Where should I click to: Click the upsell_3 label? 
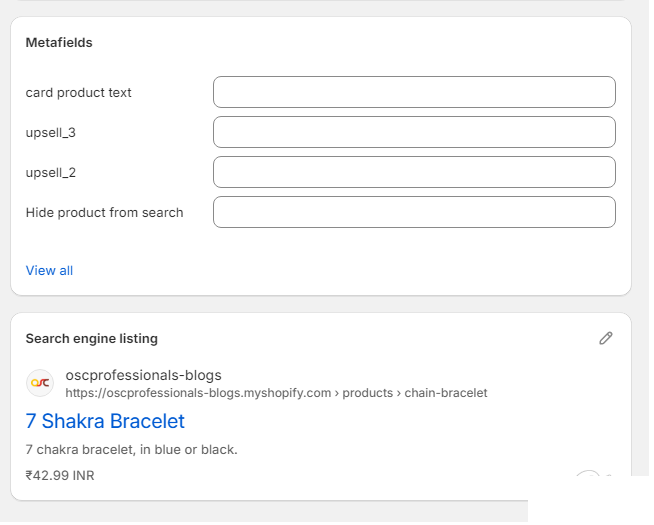[50, 132]
